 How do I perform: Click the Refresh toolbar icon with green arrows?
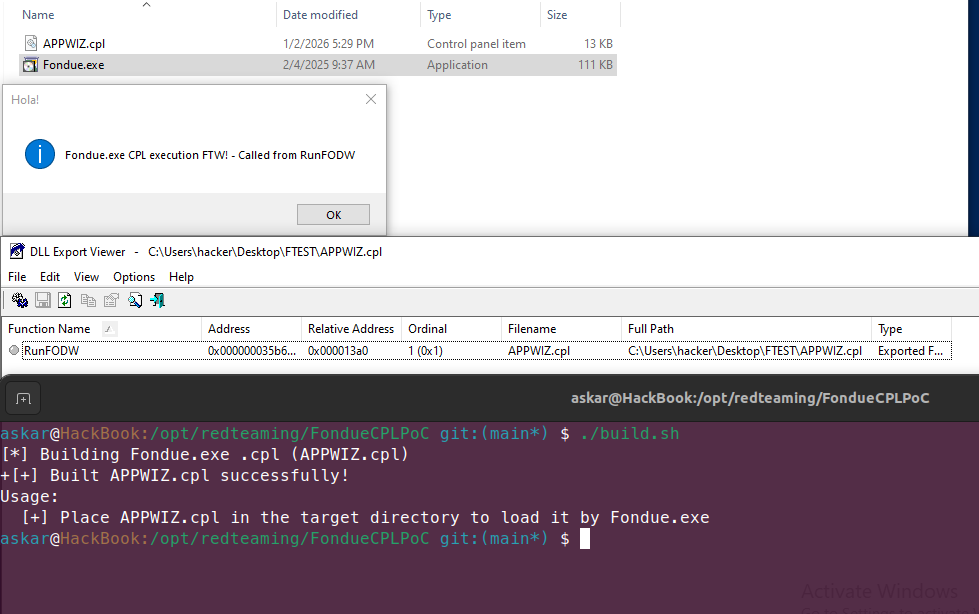[65, 300]
